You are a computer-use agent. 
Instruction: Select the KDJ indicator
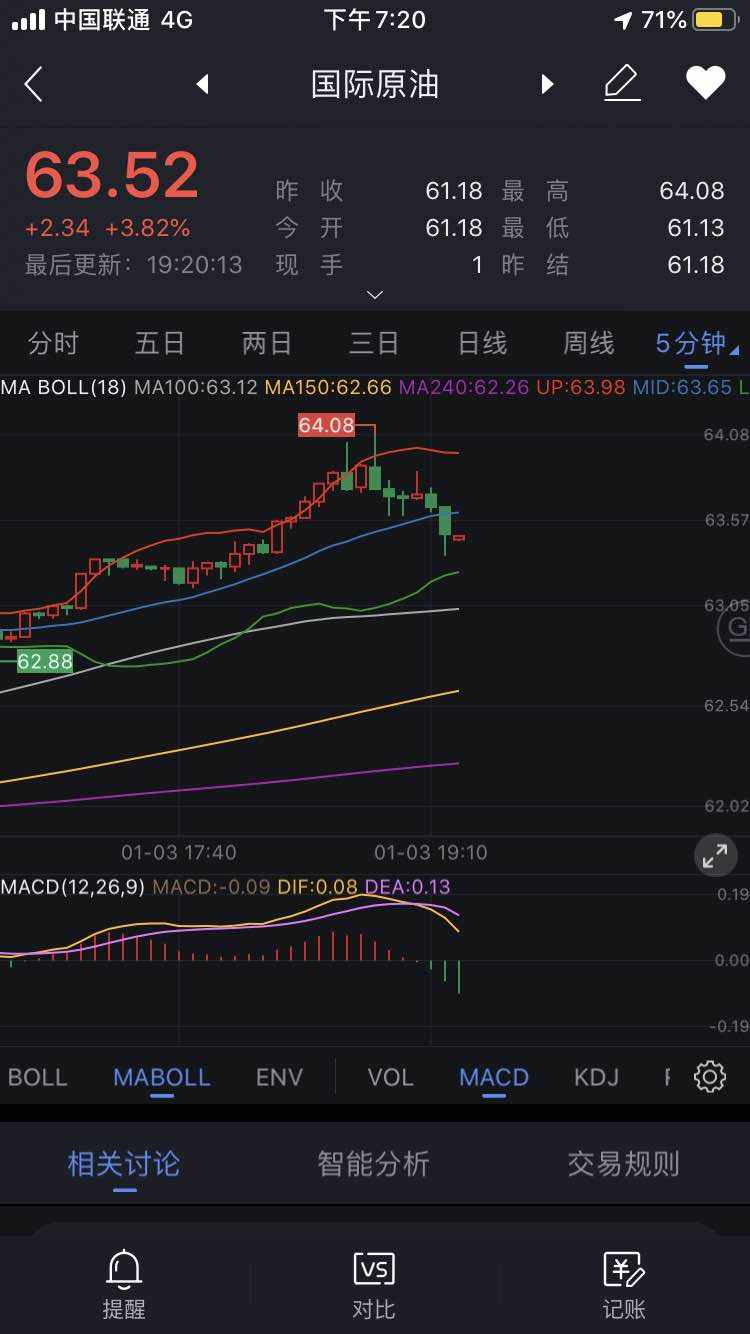click(596, 1077)
